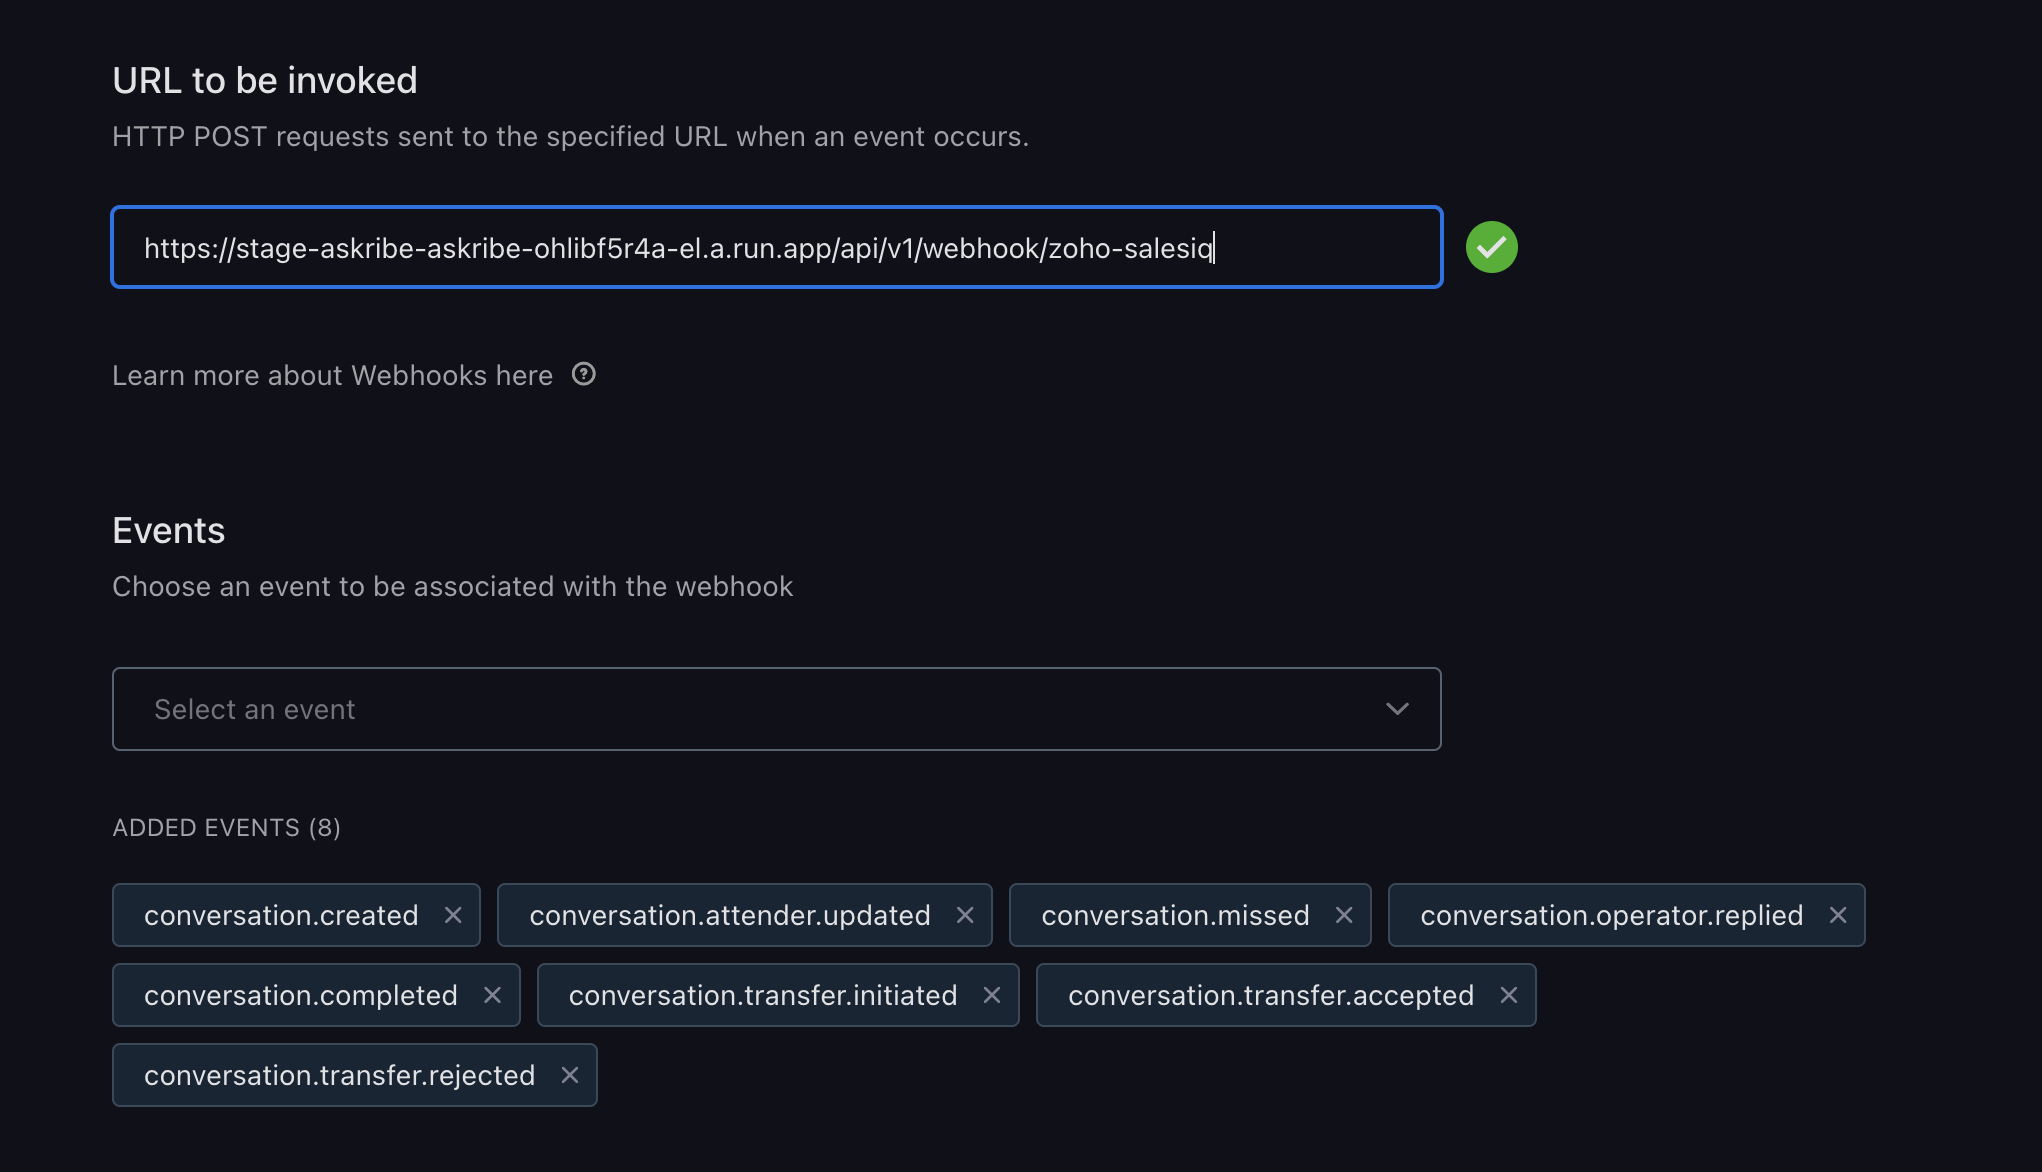Remove conversation.transfer.rejected event tag

(570, 1075)
